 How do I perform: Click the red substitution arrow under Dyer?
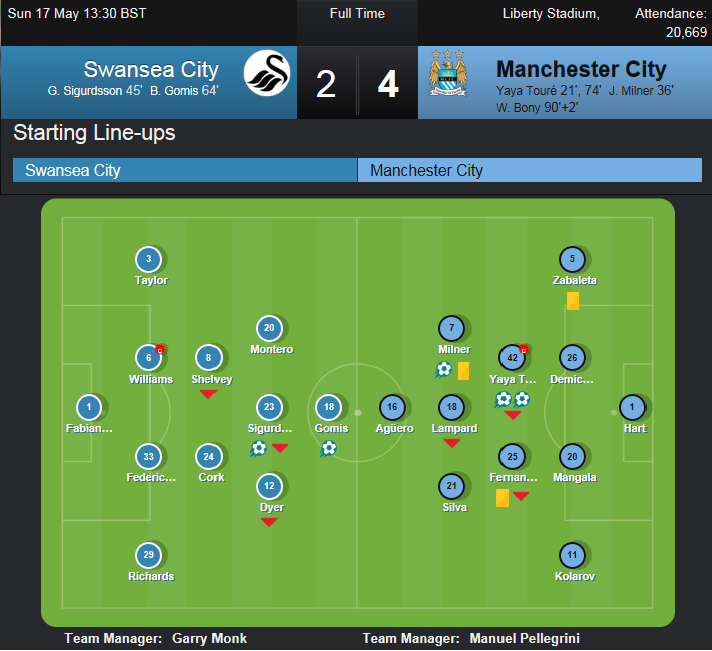[269, 522]
